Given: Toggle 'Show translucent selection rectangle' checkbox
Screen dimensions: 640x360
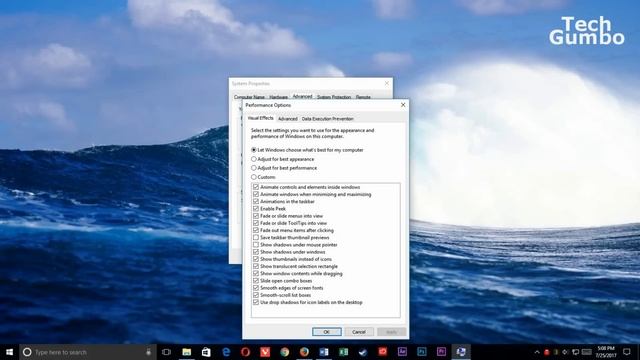Looking at the screenshot, I should 256,266.
